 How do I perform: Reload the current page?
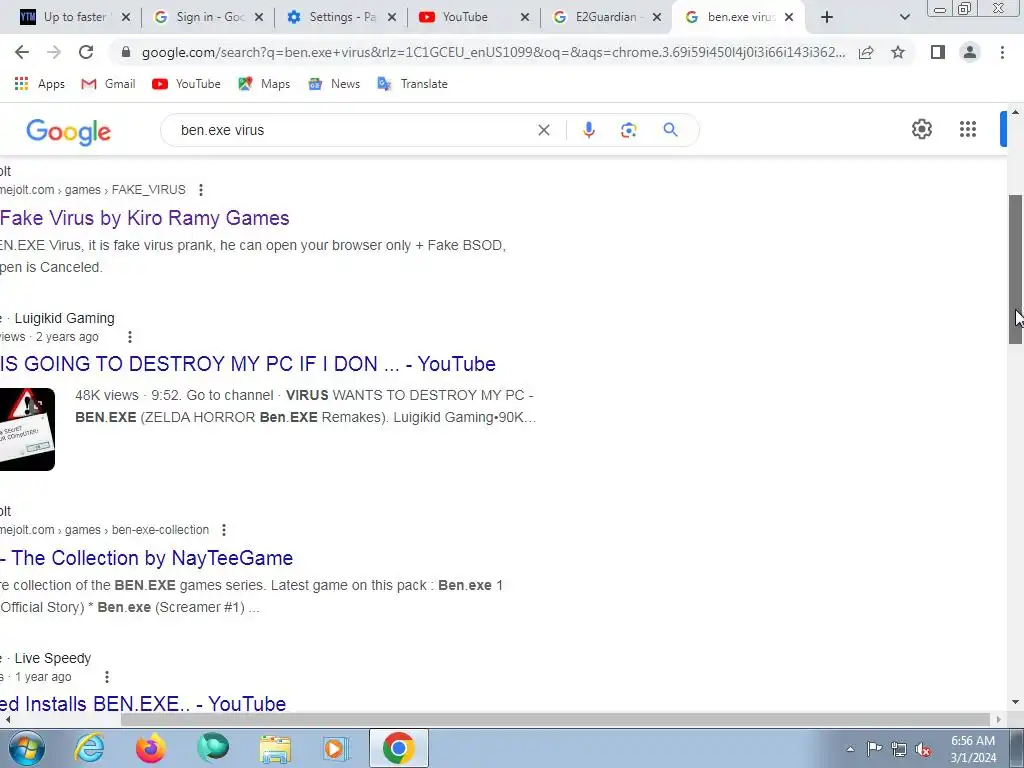tap(86, 52)
